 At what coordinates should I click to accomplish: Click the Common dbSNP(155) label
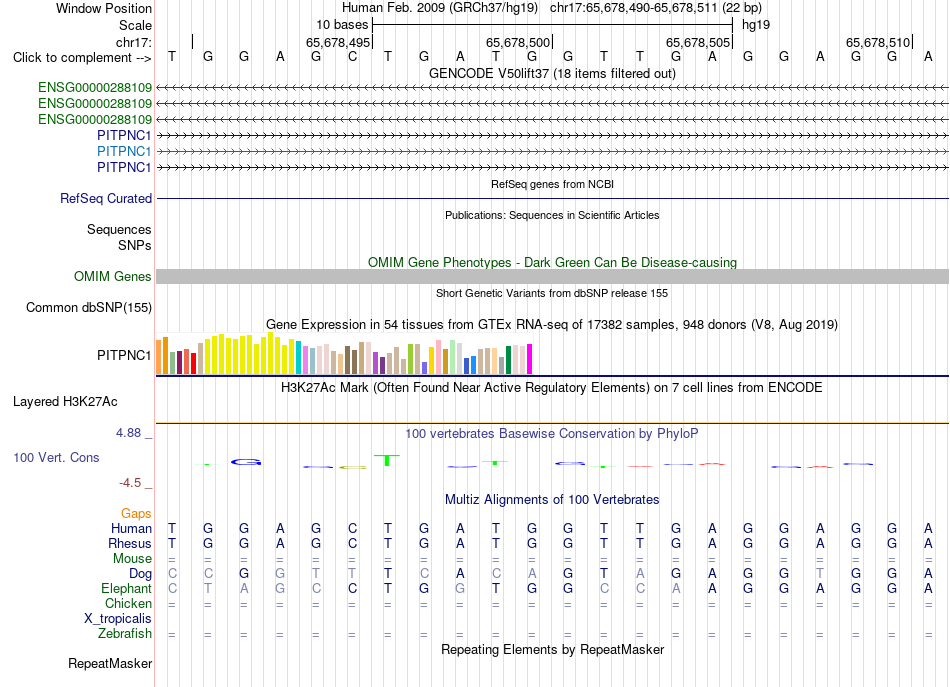89,307
